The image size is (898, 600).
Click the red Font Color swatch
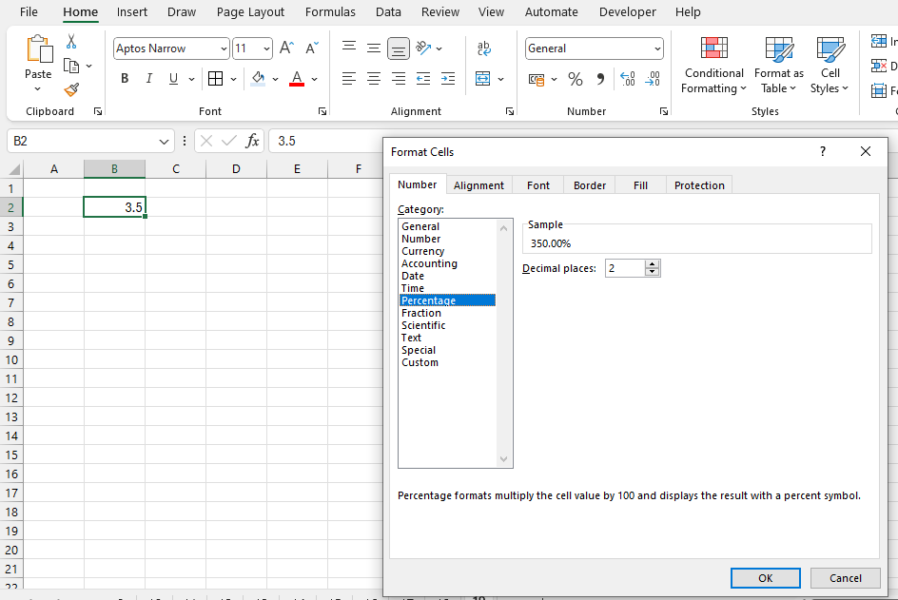297,84
